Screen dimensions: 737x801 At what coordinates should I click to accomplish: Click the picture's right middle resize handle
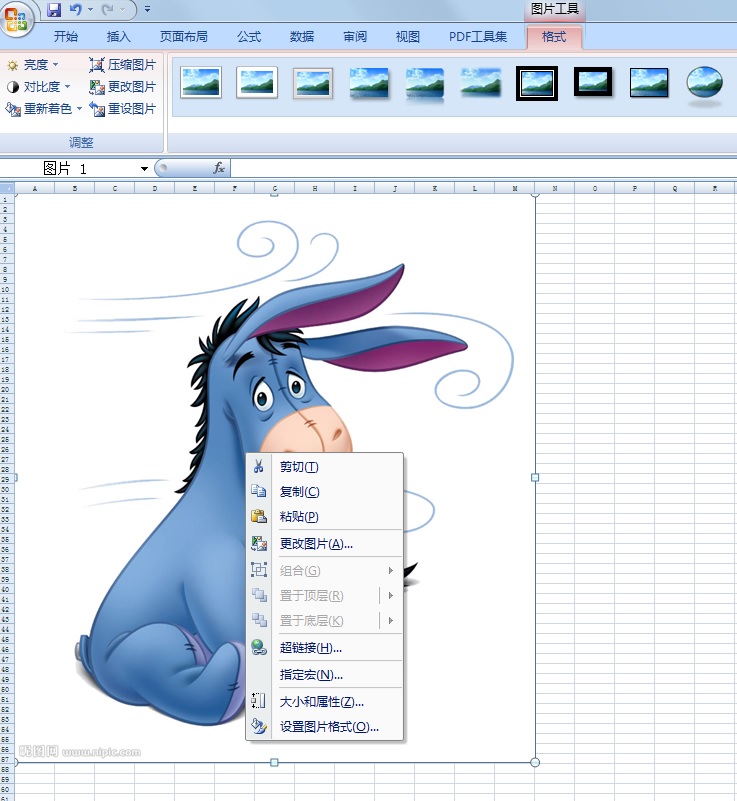pos(535,477)
